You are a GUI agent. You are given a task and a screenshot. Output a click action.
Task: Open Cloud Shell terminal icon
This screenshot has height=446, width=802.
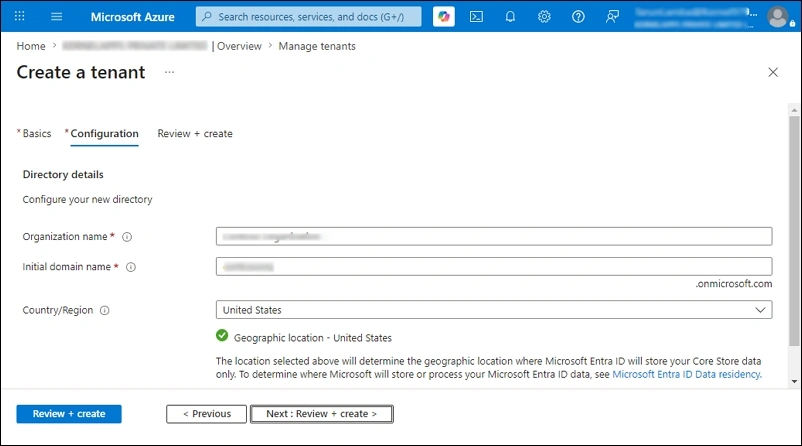click(476, 16)
